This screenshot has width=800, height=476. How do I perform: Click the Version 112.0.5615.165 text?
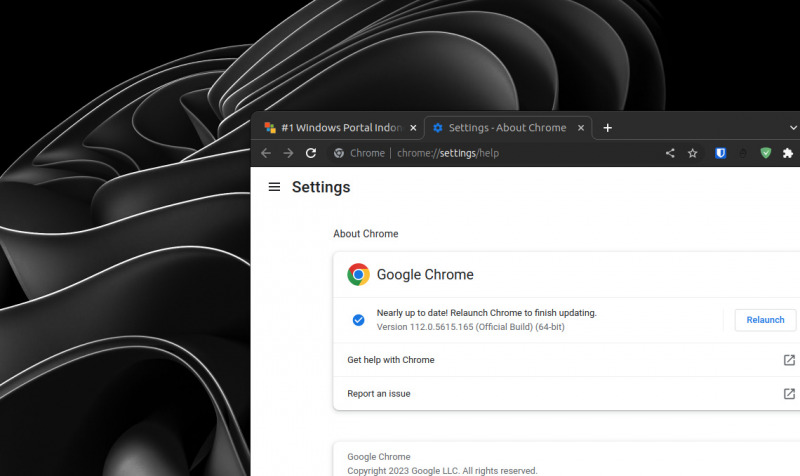pyautogui.click(x=470, y=327)
